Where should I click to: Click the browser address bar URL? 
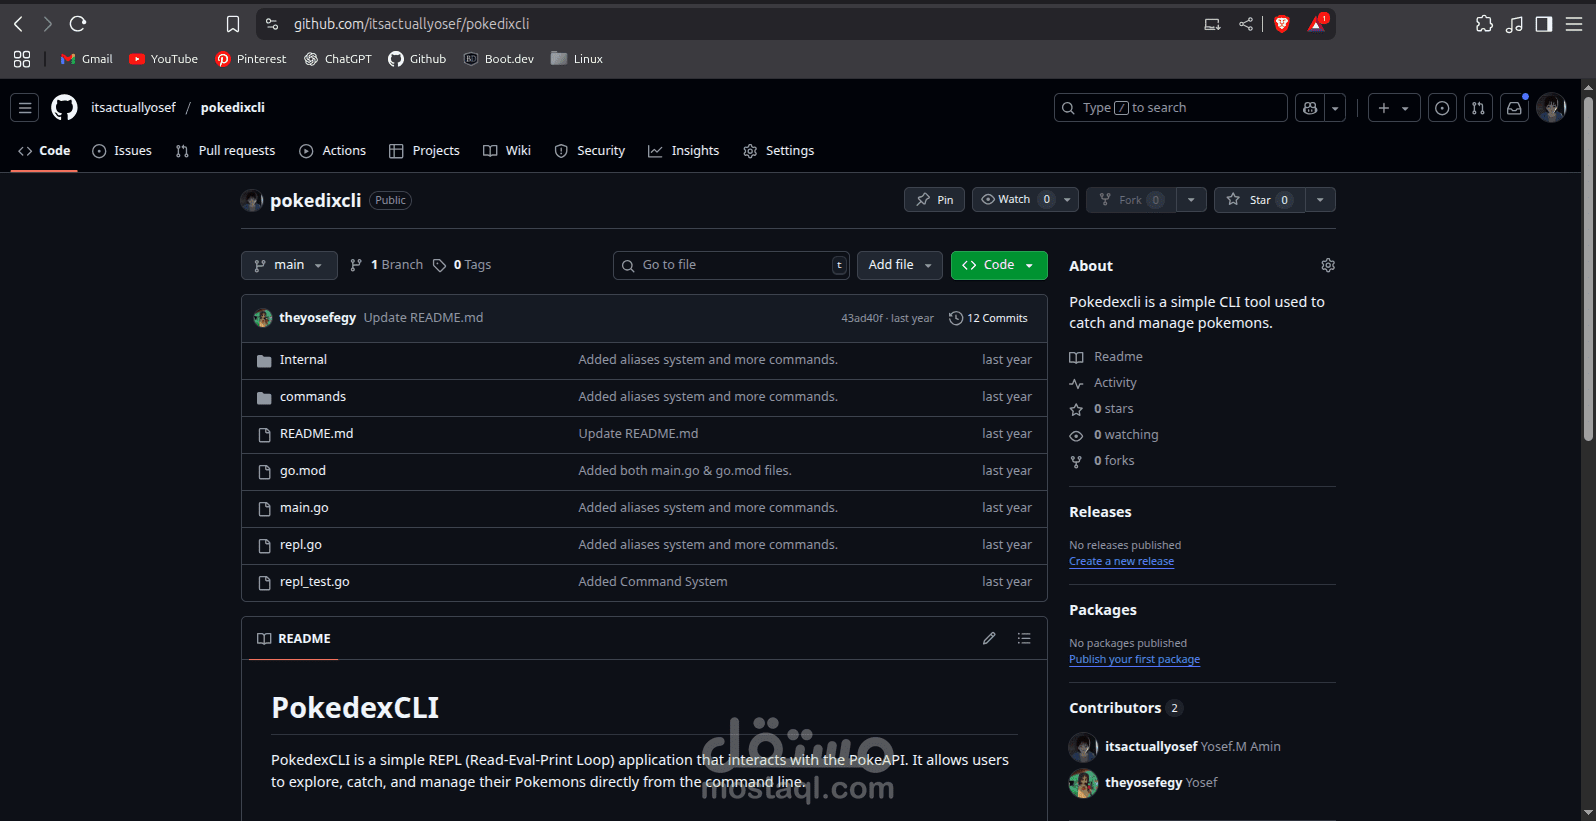coord(412,24)
